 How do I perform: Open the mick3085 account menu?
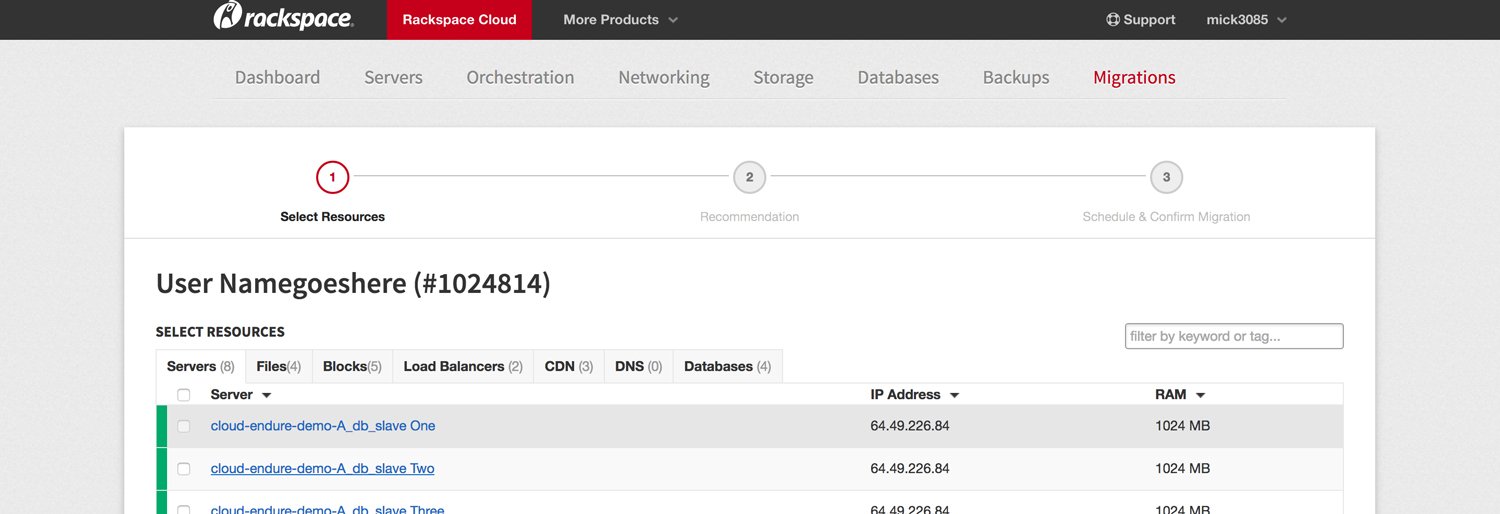click(x=1246, y=20)
